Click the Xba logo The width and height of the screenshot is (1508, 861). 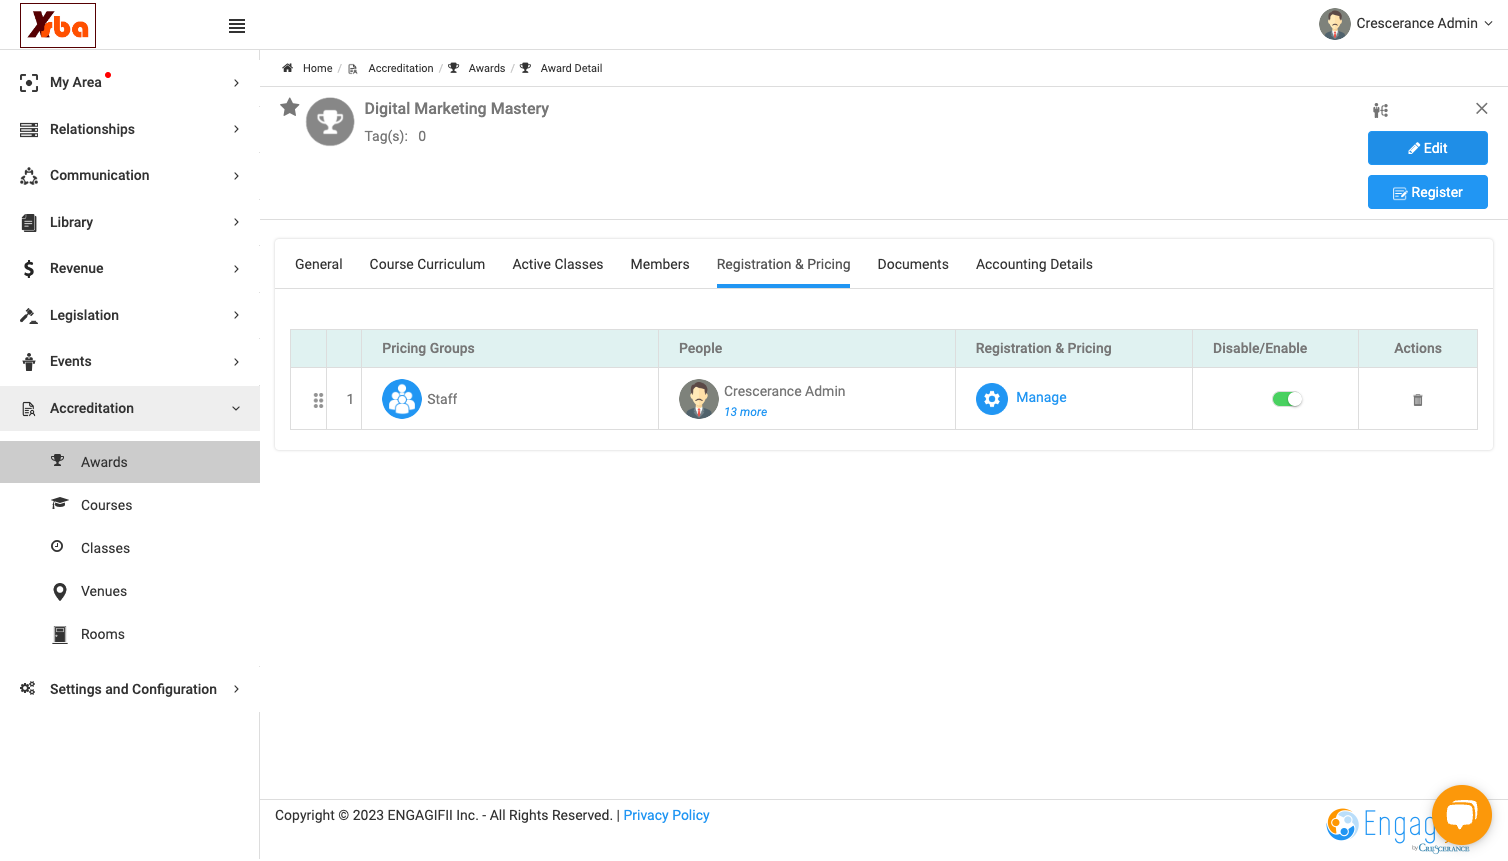coord(58,25)
